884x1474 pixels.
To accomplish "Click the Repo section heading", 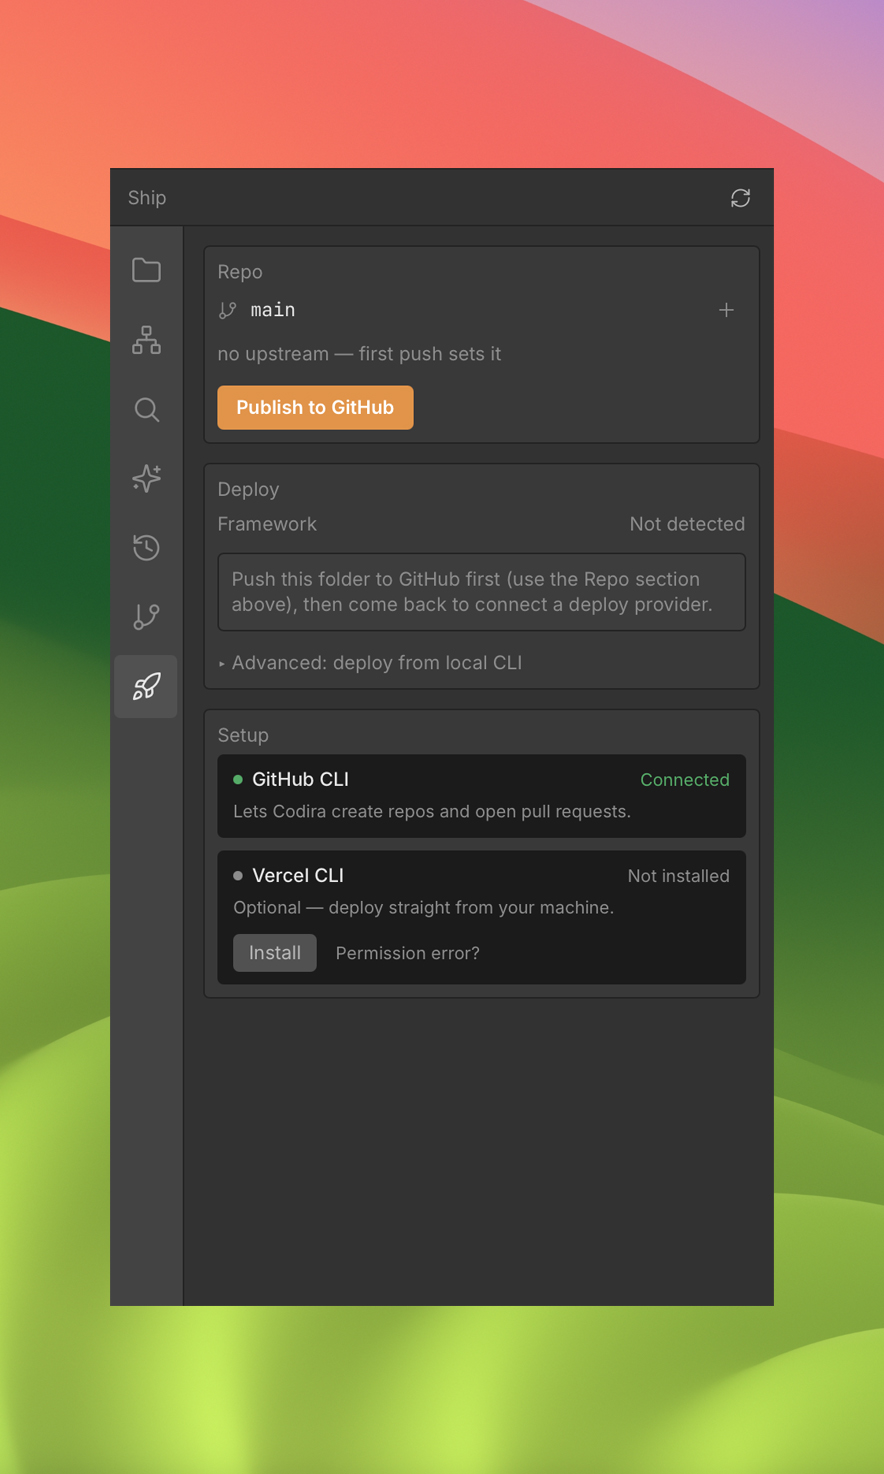I will [x=240, y=272].
